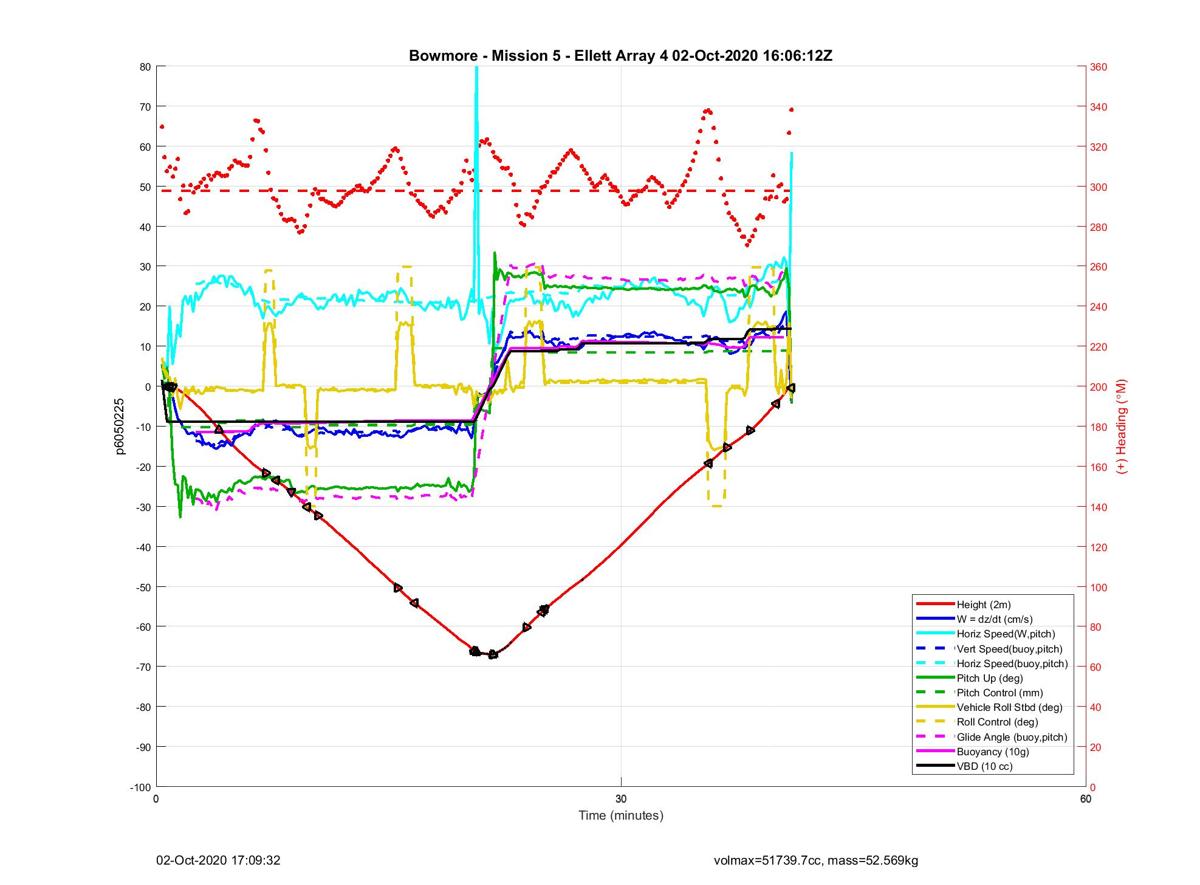Select red heading tick label 160
The image size is (1200, 885).
point(1099,467)
